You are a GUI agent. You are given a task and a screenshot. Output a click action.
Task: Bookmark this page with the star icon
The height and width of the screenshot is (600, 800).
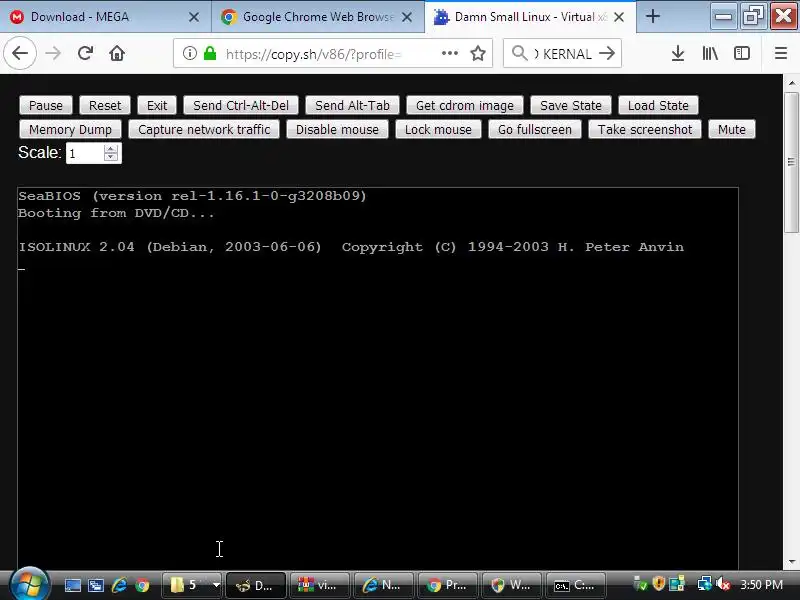478,53
